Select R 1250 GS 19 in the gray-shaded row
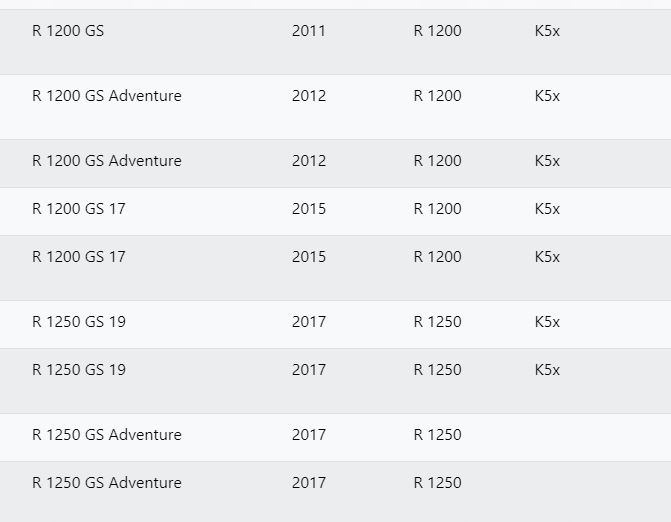Screen dimensions: 671x522 (x=79, y=370)
